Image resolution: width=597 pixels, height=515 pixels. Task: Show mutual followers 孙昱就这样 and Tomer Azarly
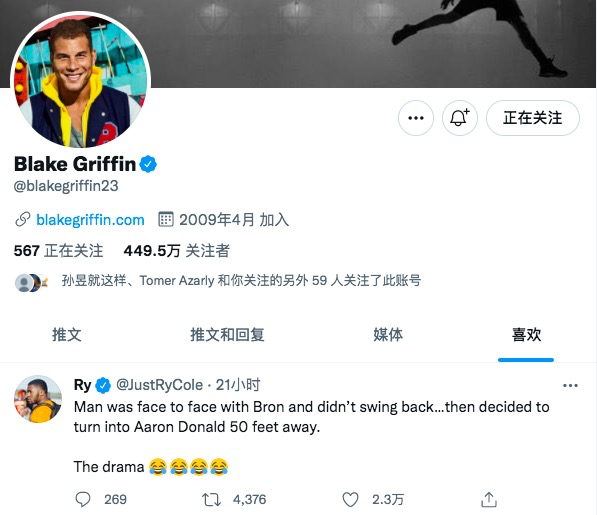tap(241, 281)
